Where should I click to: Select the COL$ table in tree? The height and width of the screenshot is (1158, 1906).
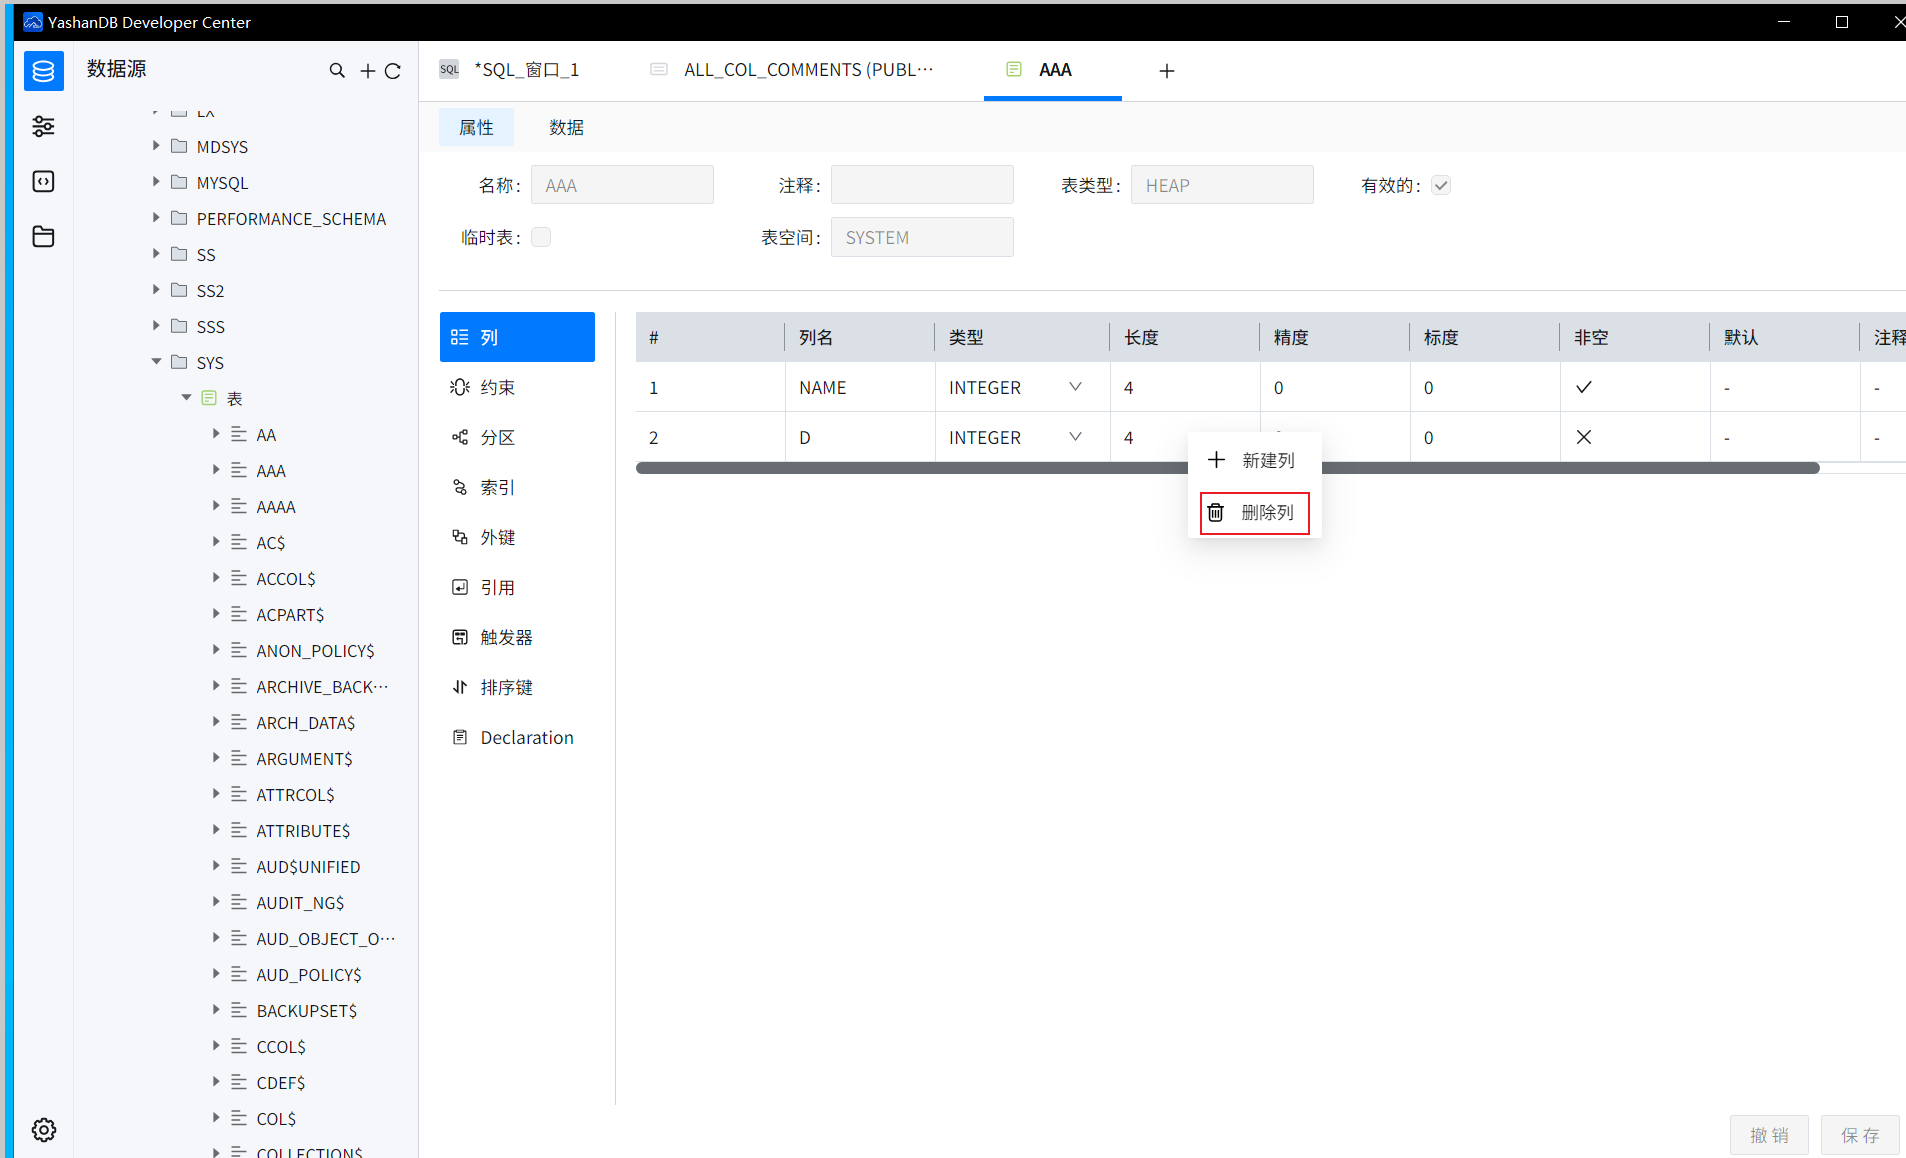(x=276, y=1118)
